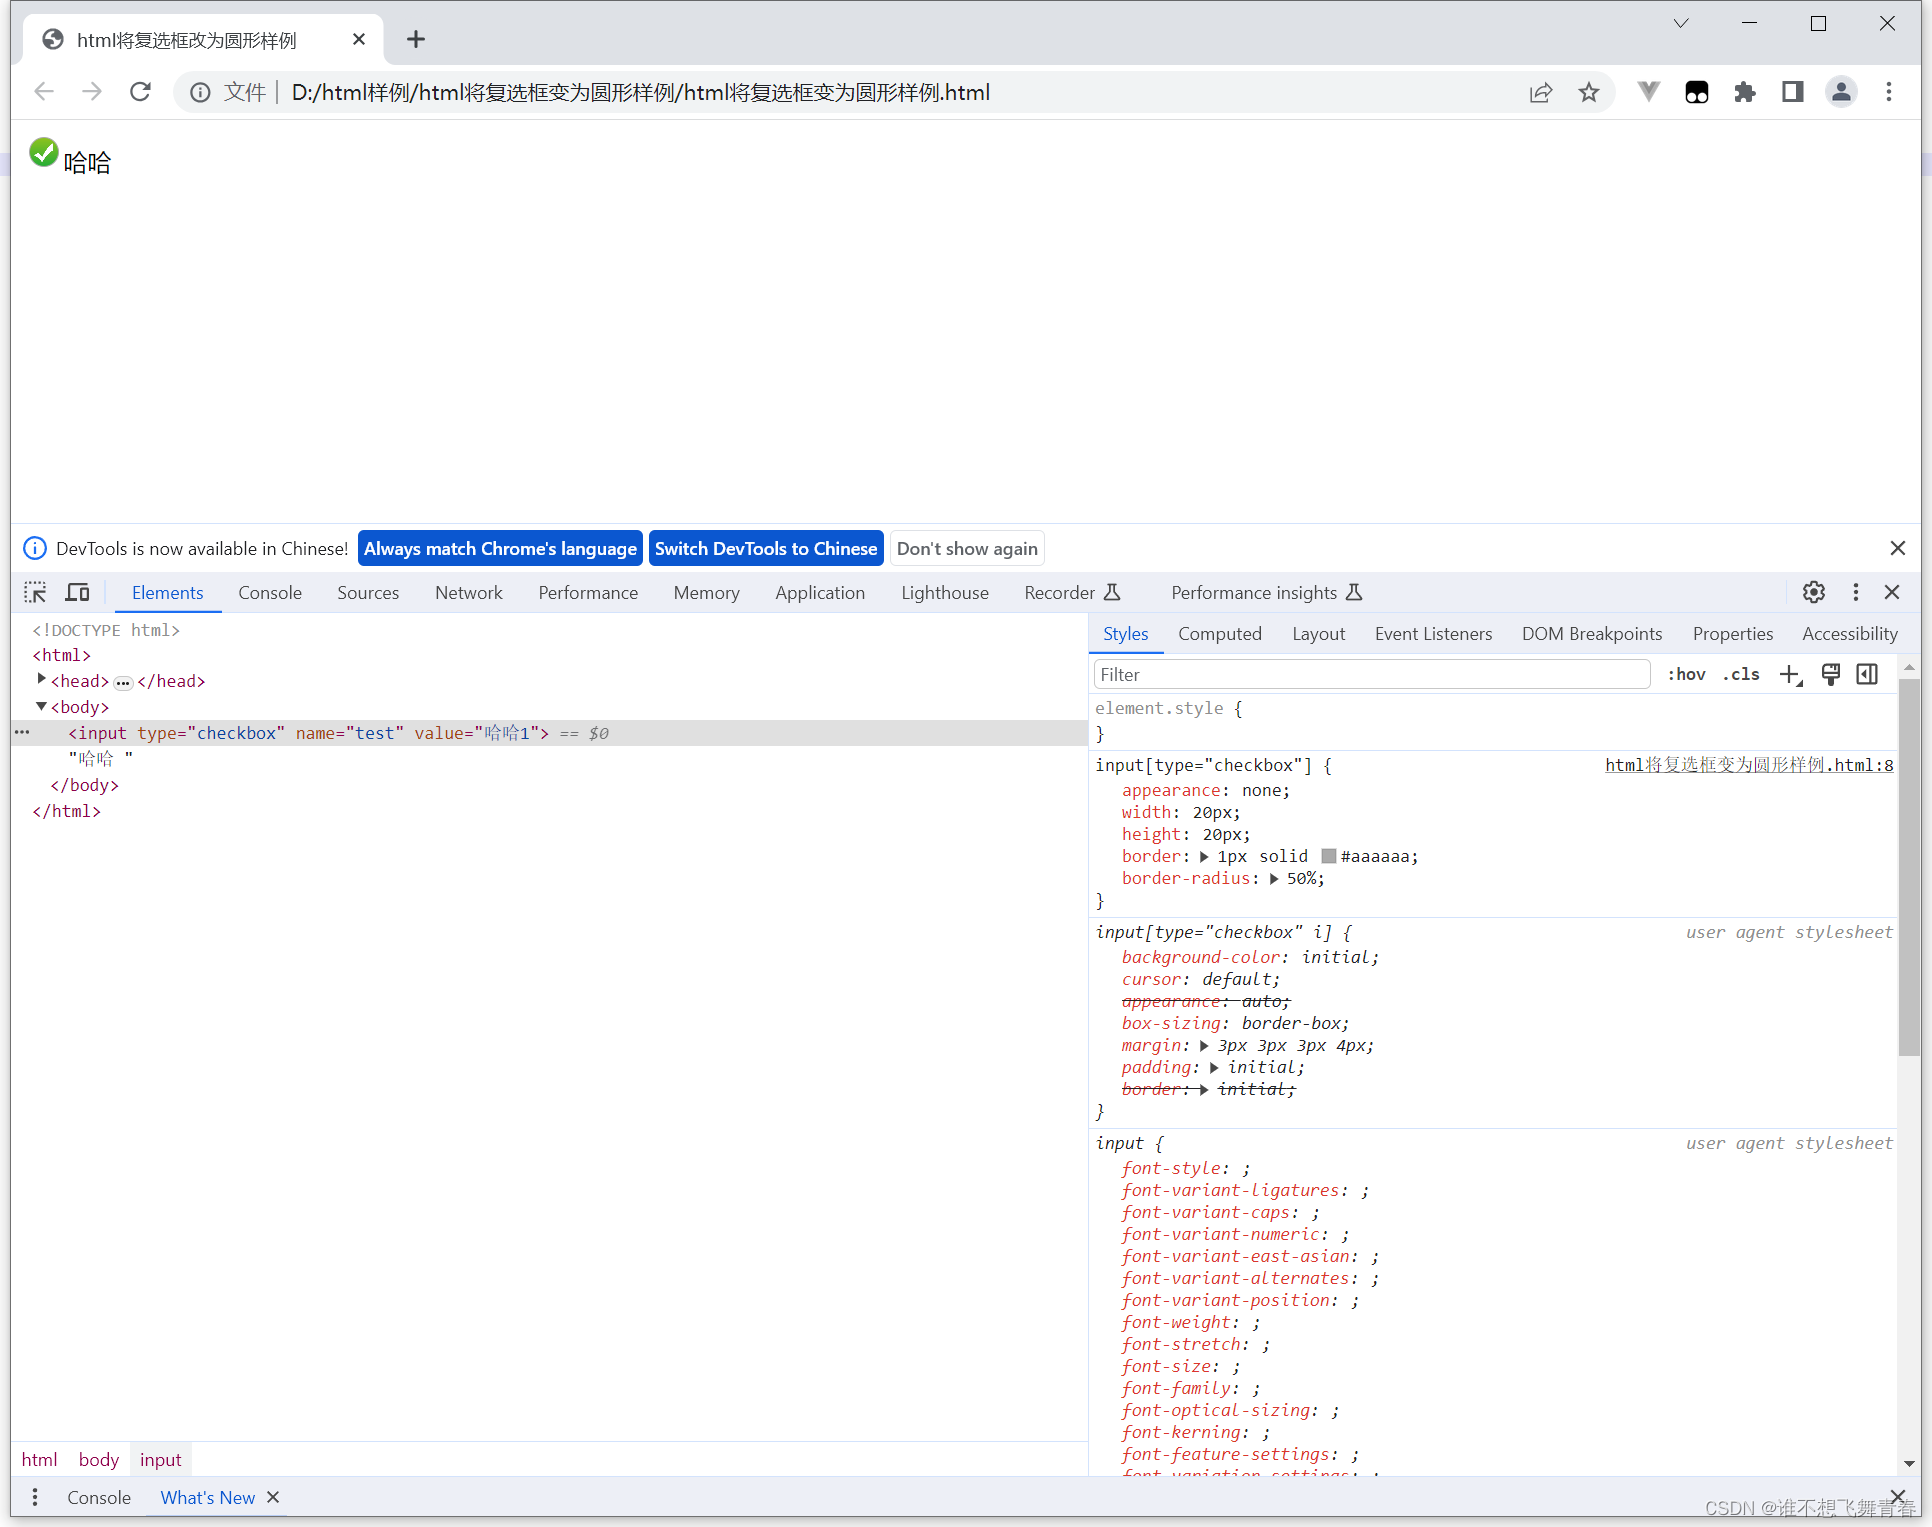Screen dimensions: 1932x1527
Task: Select the inspect element picker tool
Action: (35, 592)
